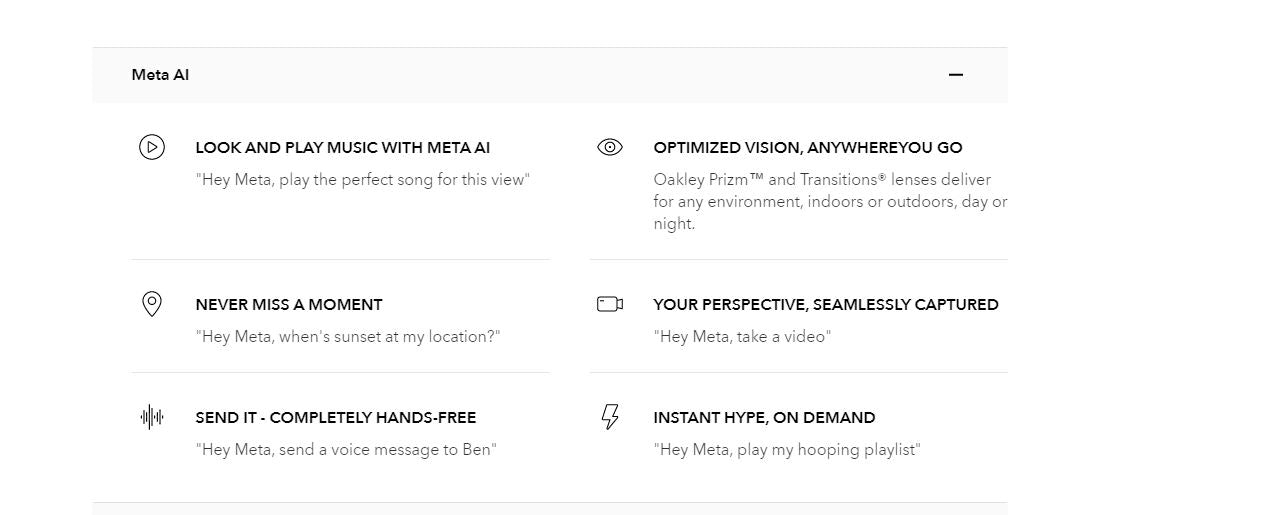Click the Oakley Prizm lenses description text
This screenshot has height=515, width=1261.
(829, 201)
